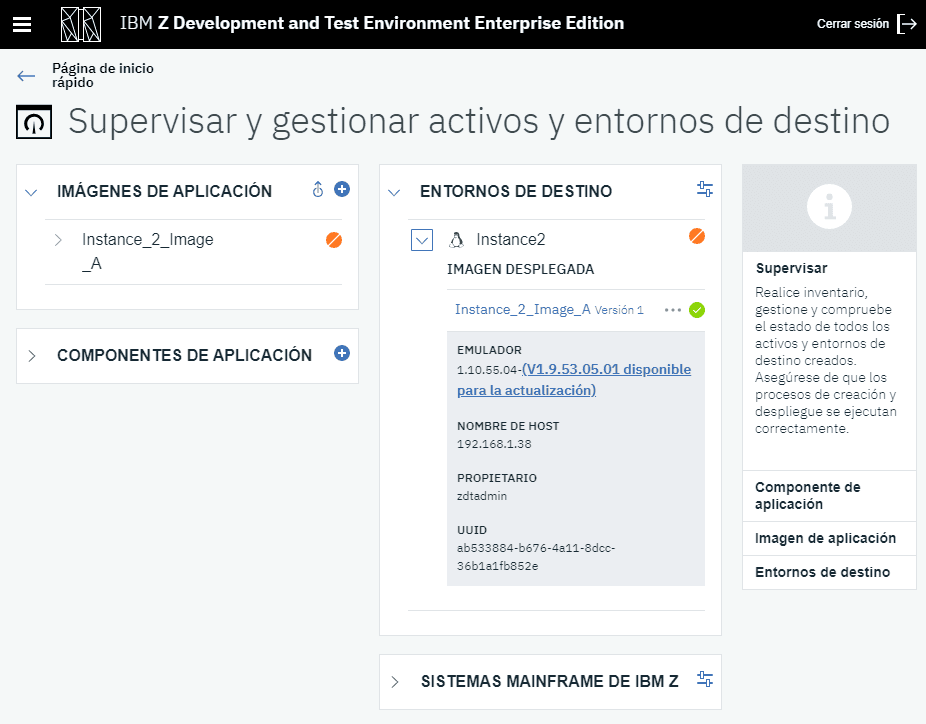Click the green check status icon

(x=697, y=310)
